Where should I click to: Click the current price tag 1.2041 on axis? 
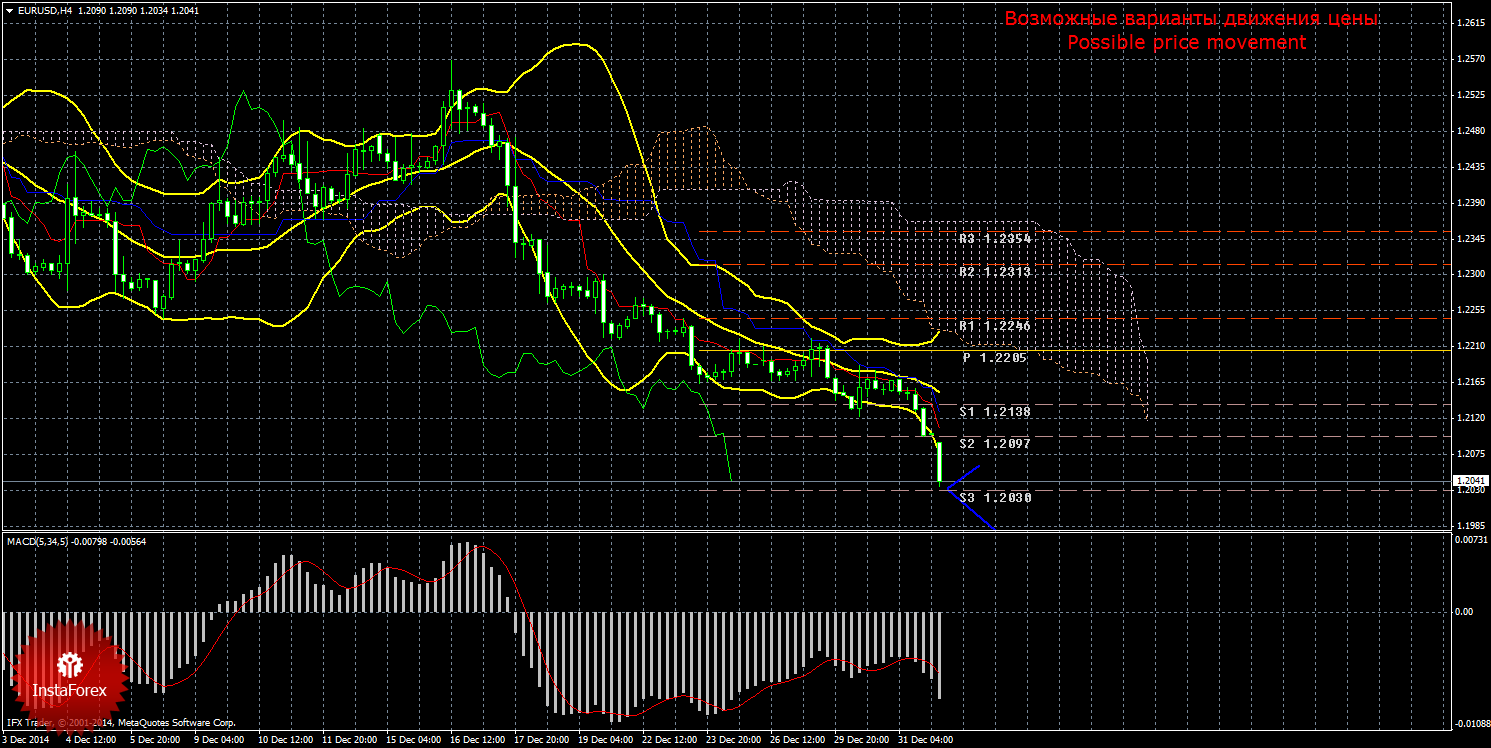point(1468,482)
